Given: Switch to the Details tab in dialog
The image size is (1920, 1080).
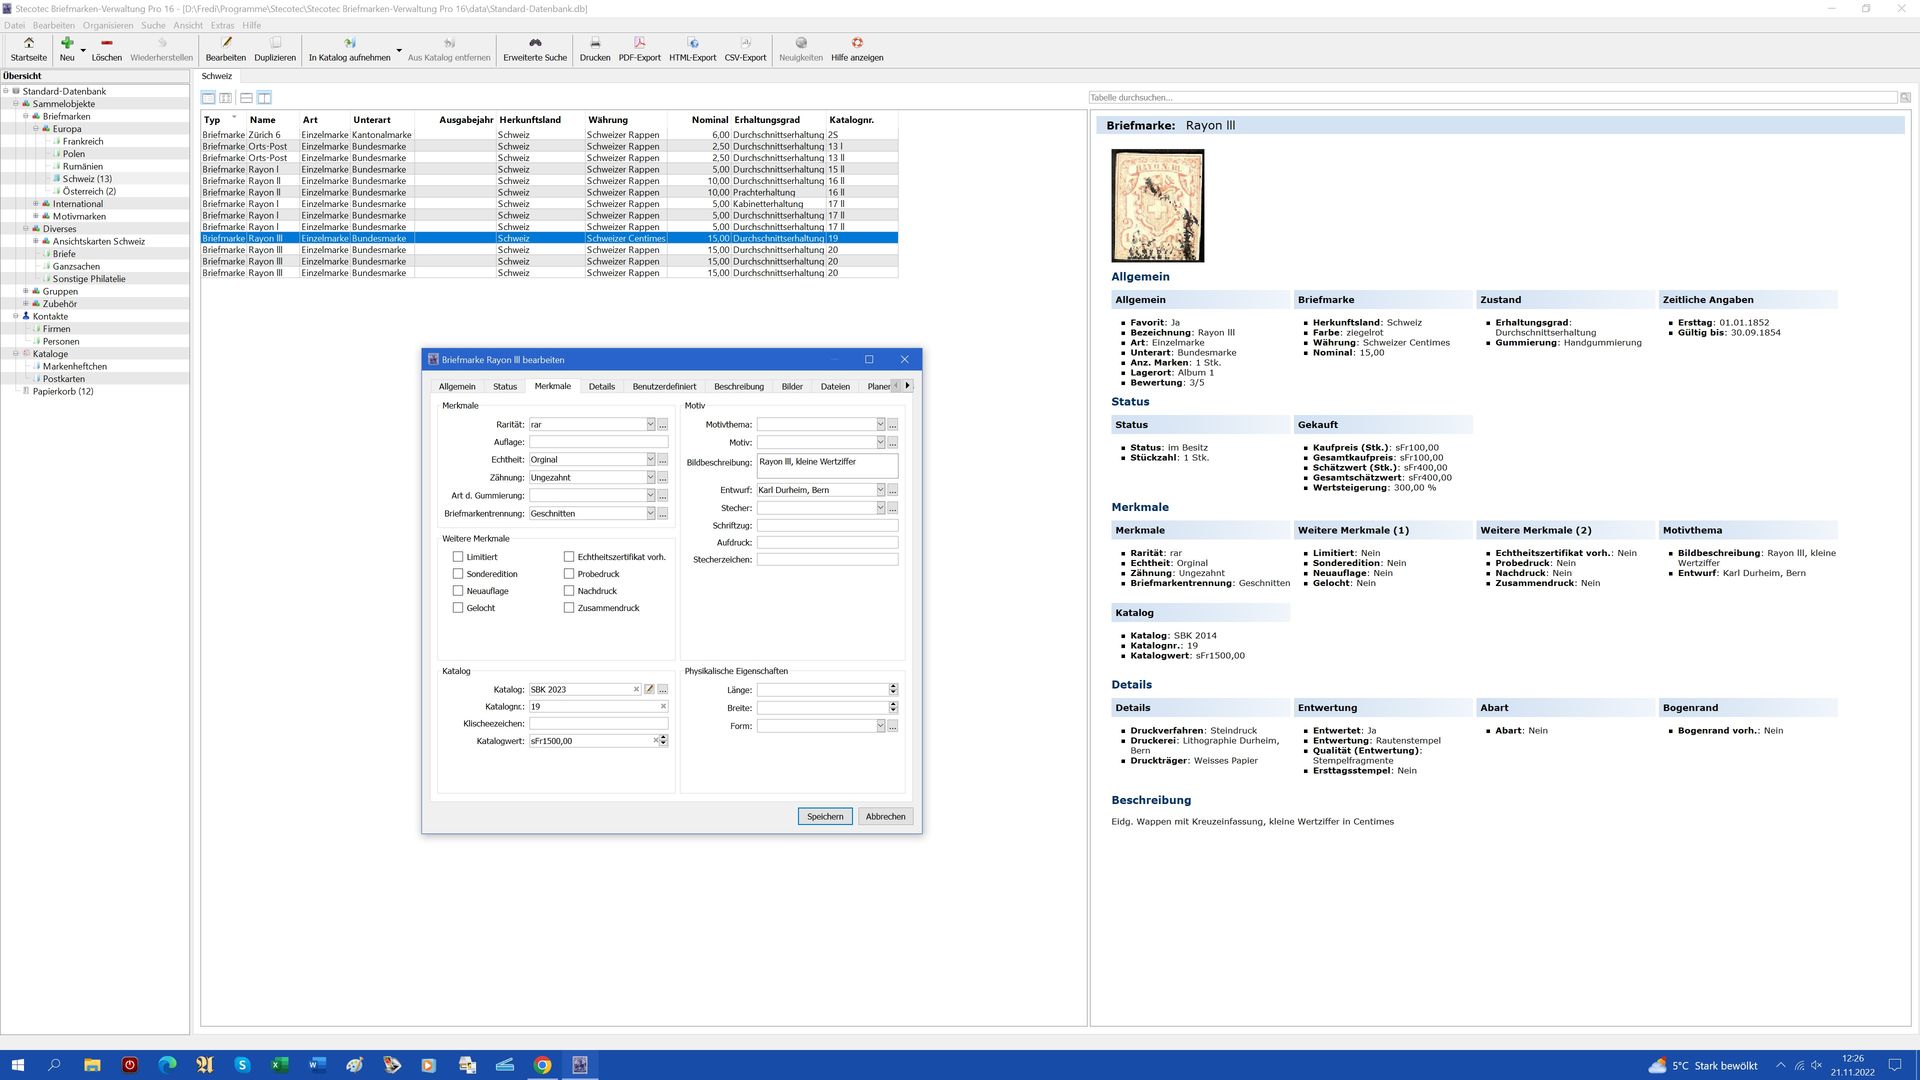Looking at the screenshot, I should pyautogui.click(x=601, y=386).
